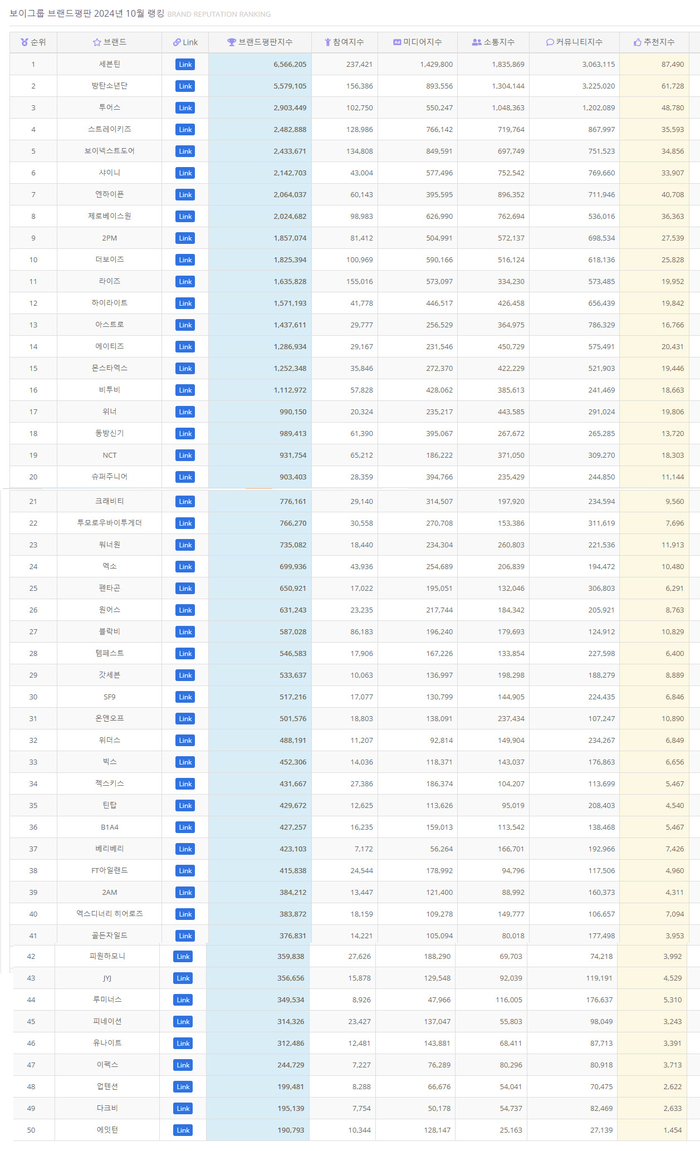Image resolution: width=700 pixels, height=1151 pixels.
Task: Open the Link button in 갓세븐 row
Action: pyautogui.click(x=185, y=675)
